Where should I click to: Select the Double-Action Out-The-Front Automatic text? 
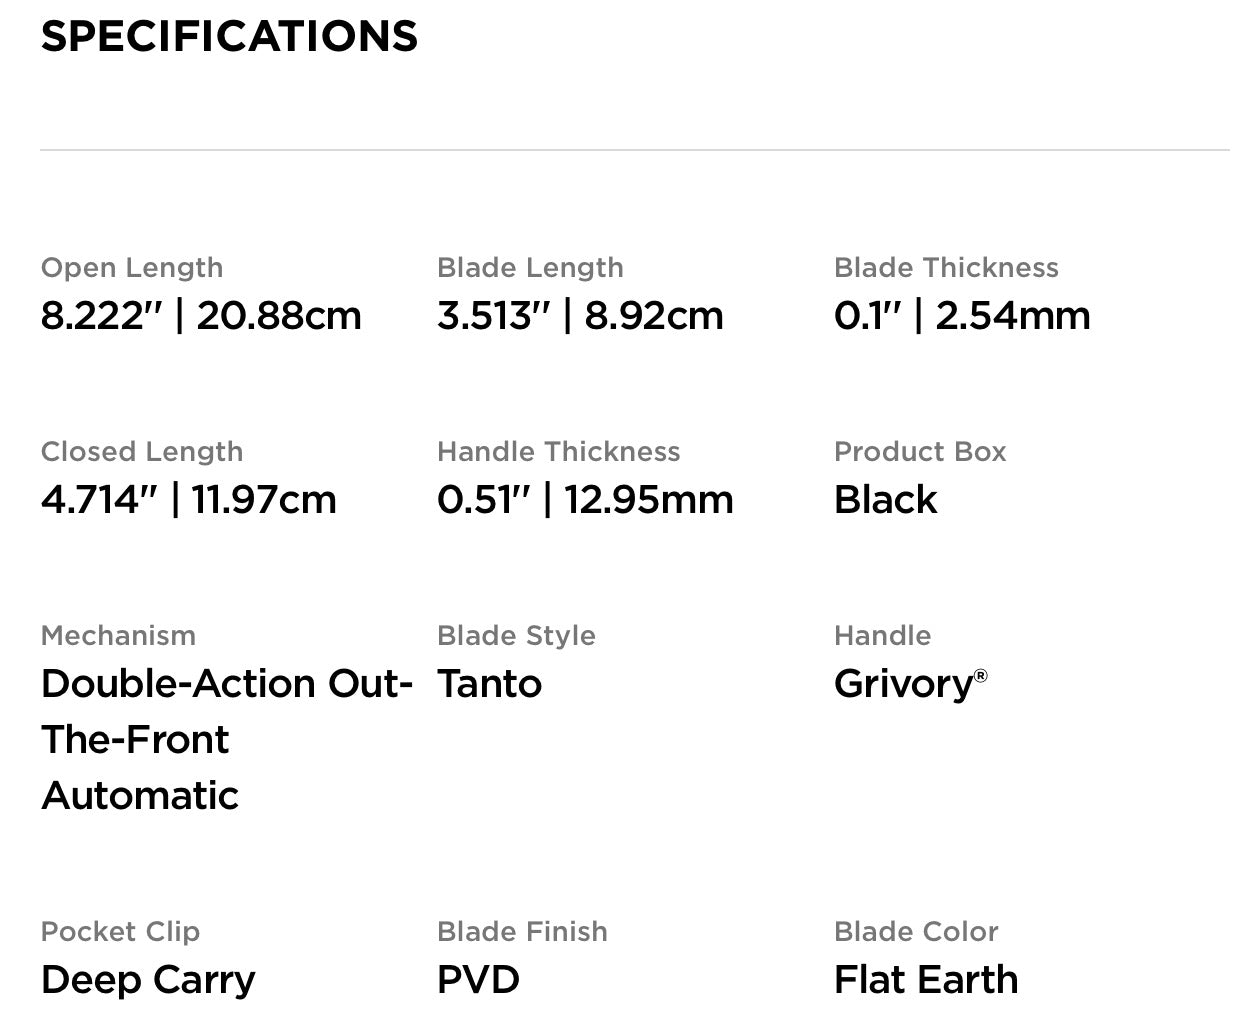[x=226, y=739]
